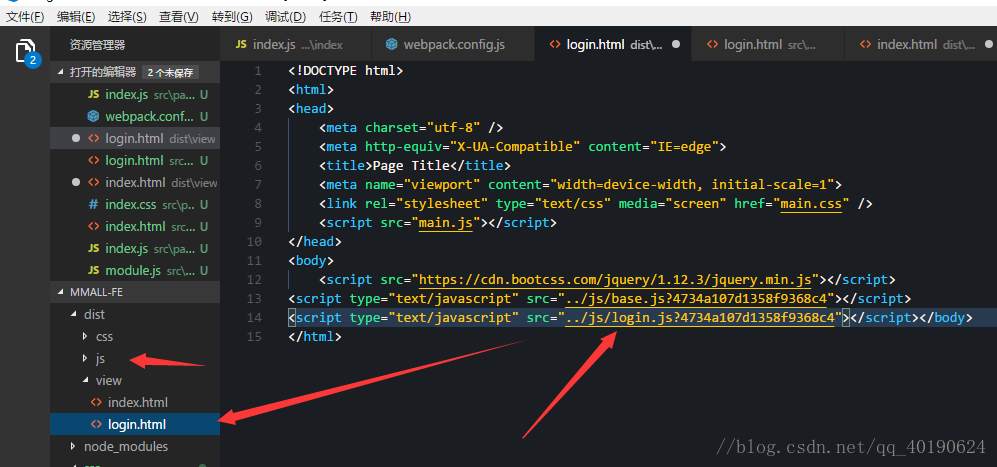This screenshot has height=467, width=997.
Task: Switch to index.js editor tab
Action: [x=295, y=45]
